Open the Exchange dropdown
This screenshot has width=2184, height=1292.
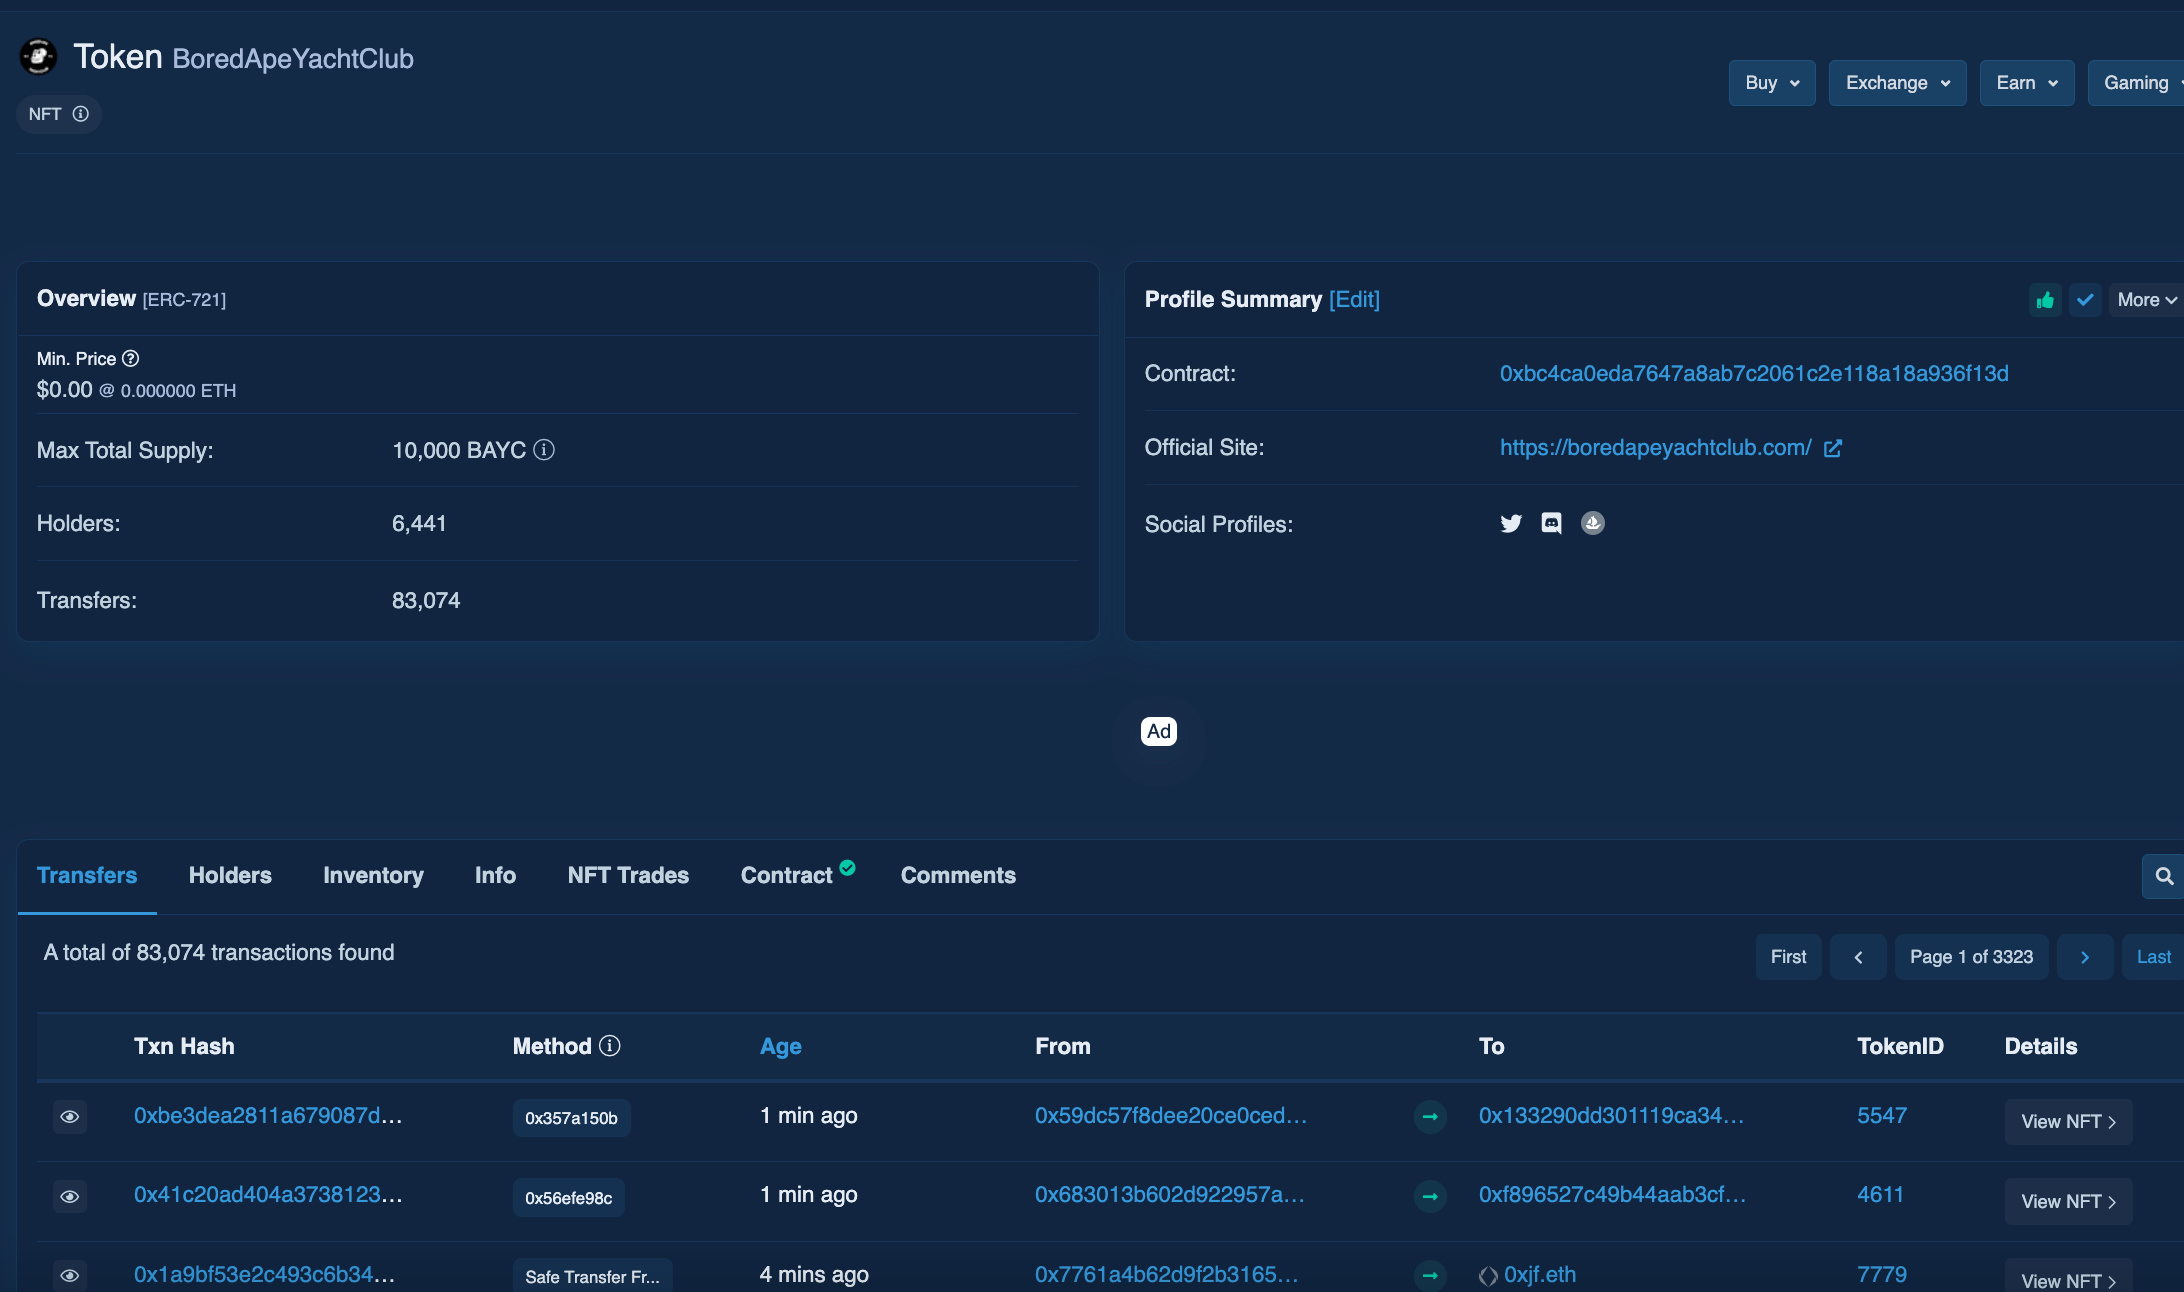[1897, 83]
